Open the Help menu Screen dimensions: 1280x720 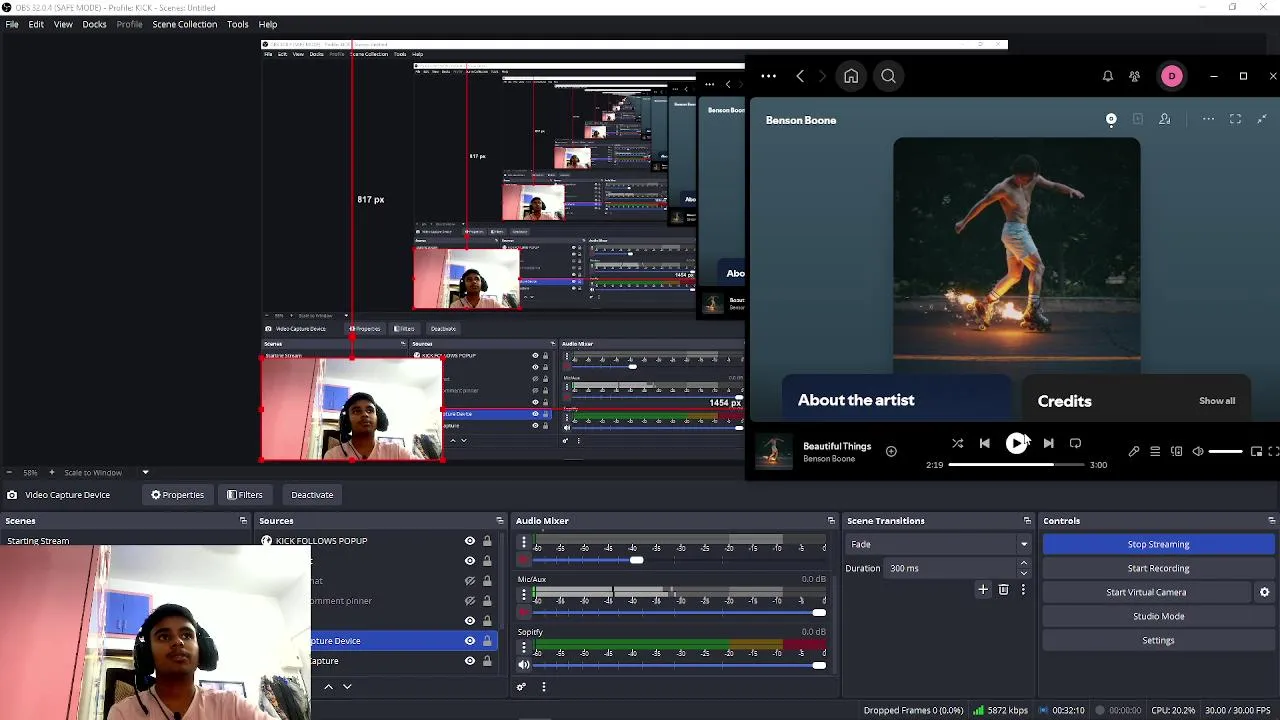[268, 24]
